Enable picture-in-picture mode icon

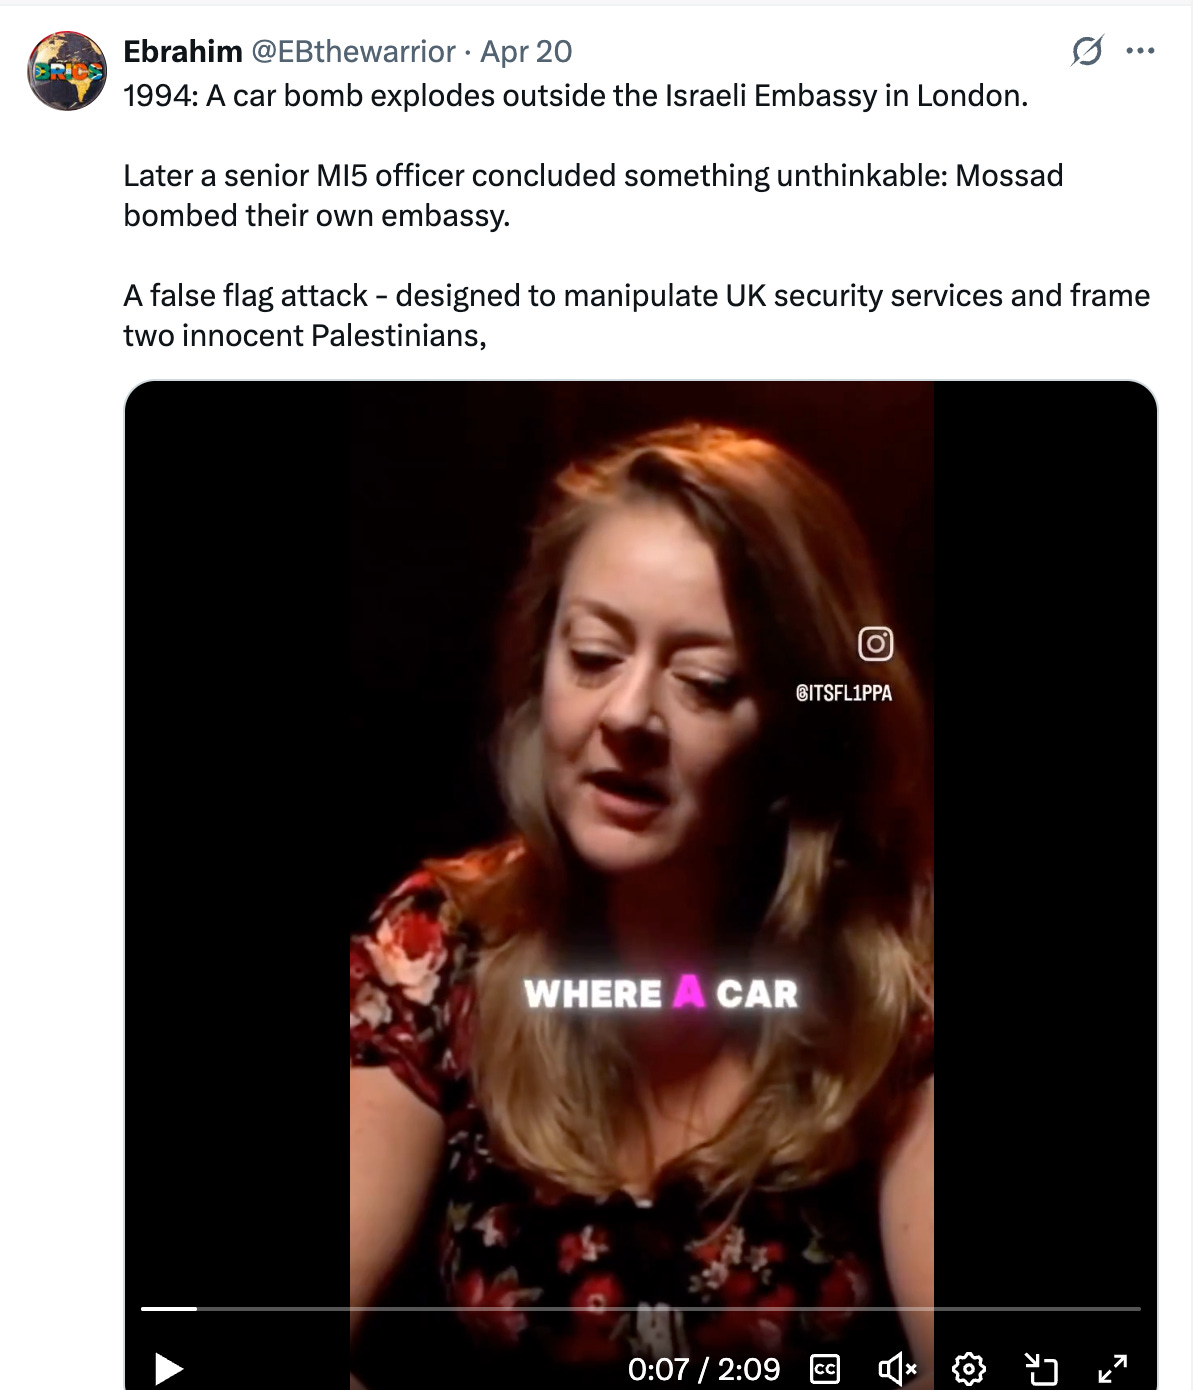tap(1041, 1368)
